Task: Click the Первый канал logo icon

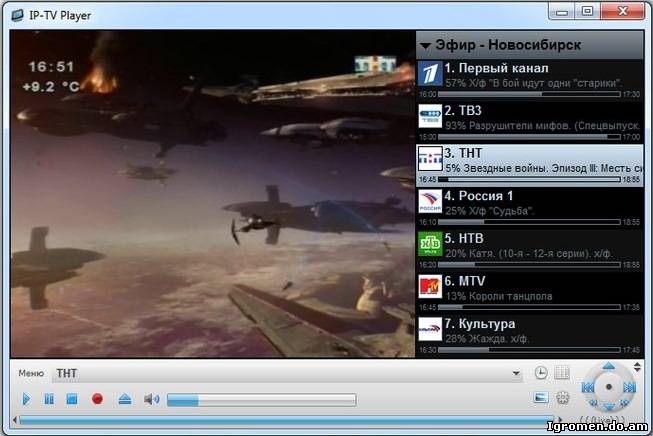Action: pyautogui.click(x=430, y=74)
